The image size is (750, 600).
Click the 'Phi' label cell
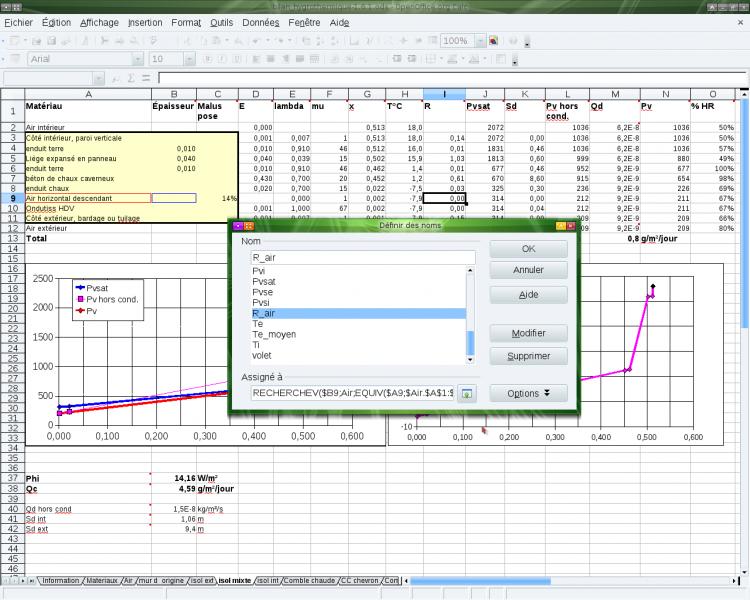pos(88,478)
